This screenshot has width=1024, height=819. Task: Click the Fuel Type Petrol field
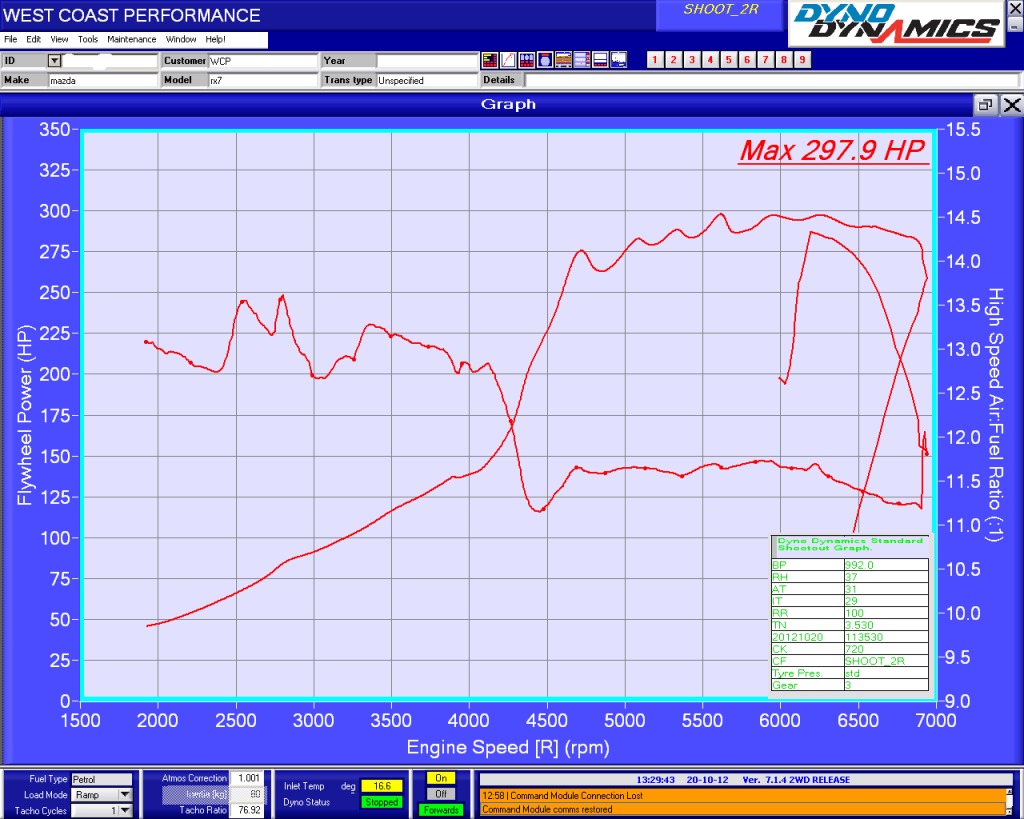(x=101, y=779)
